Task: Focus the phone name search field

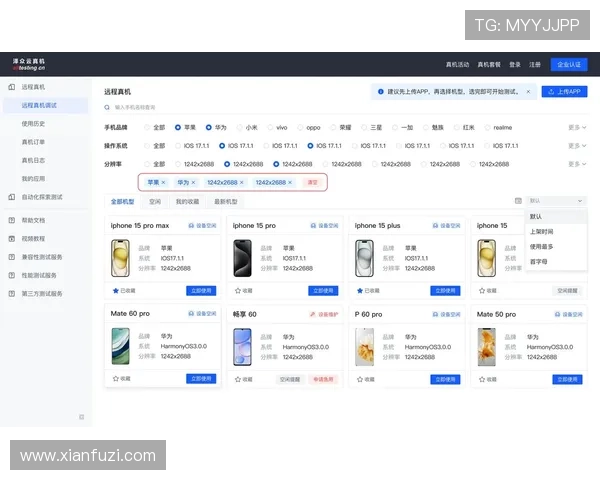Action: coord(346,108)
